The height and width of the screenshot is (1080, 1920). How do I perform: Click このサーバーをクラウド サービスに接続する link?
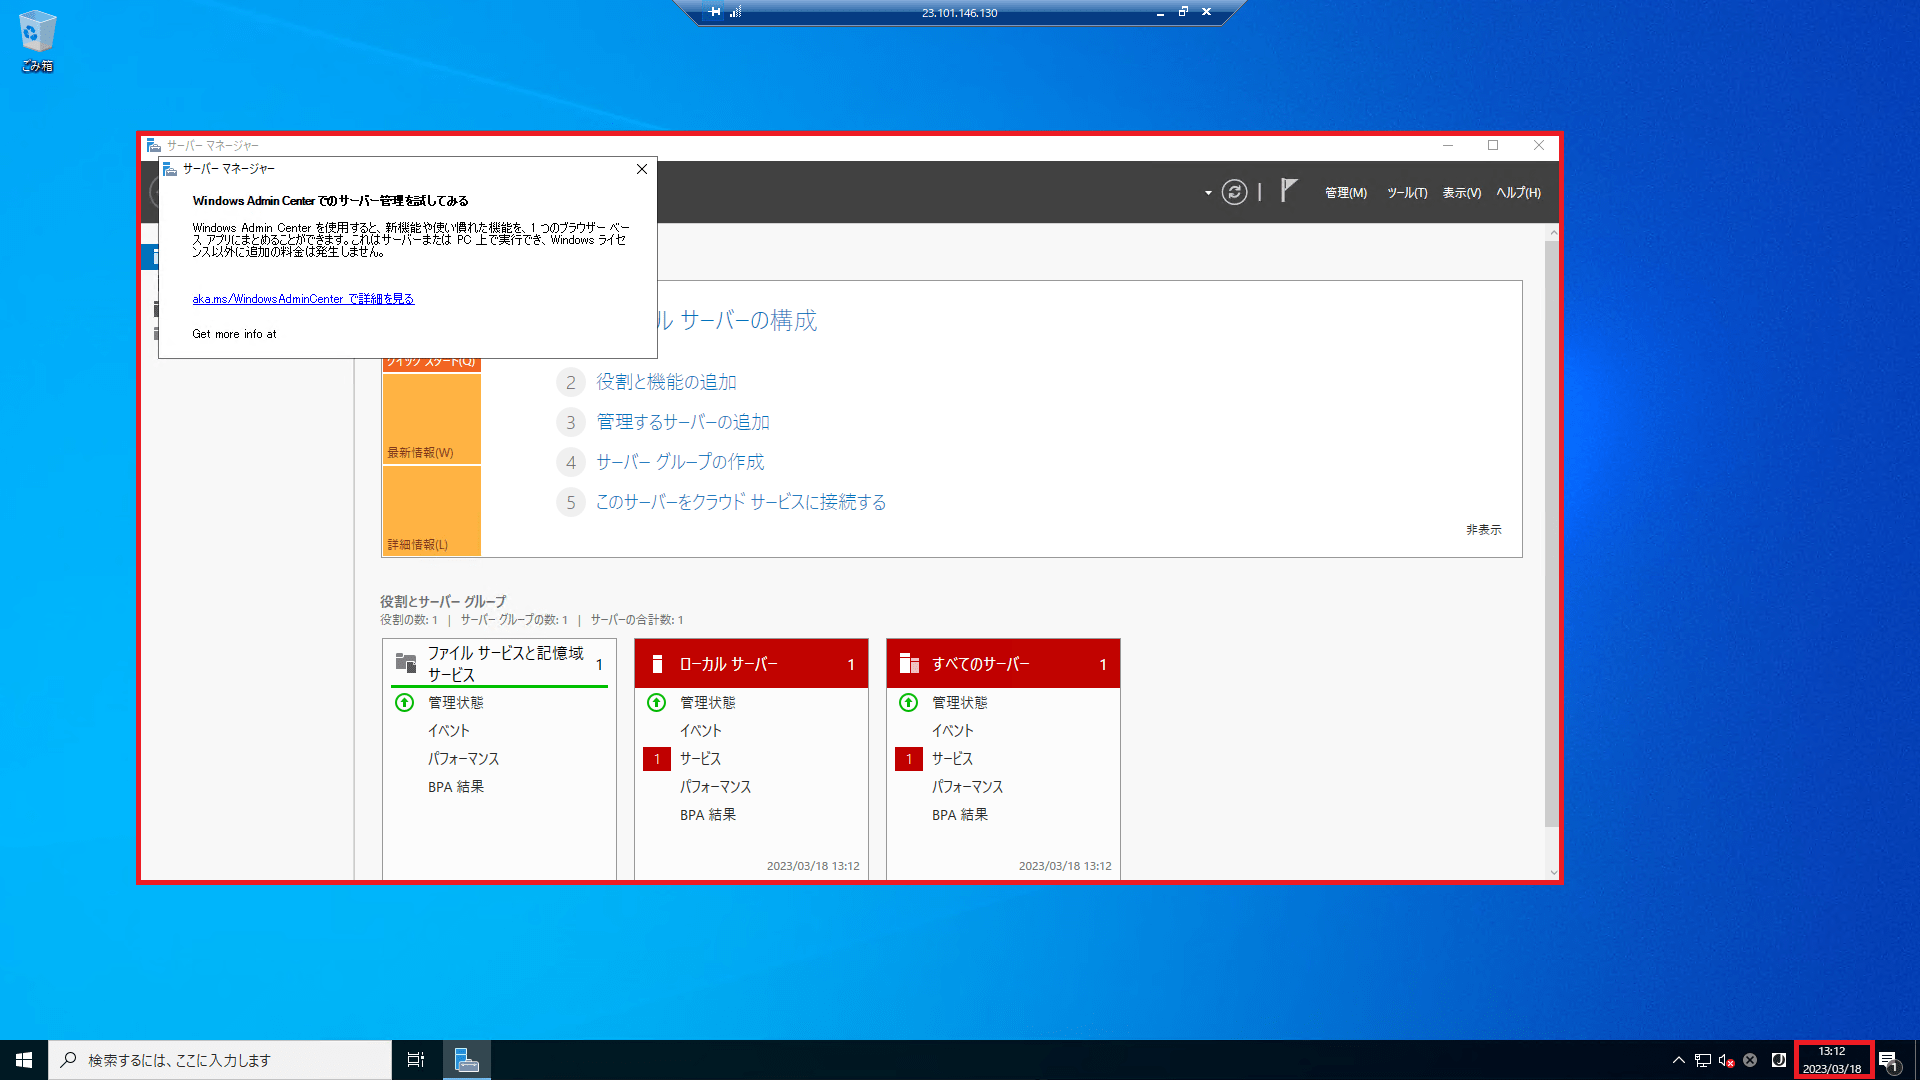(x=741, y=502)
